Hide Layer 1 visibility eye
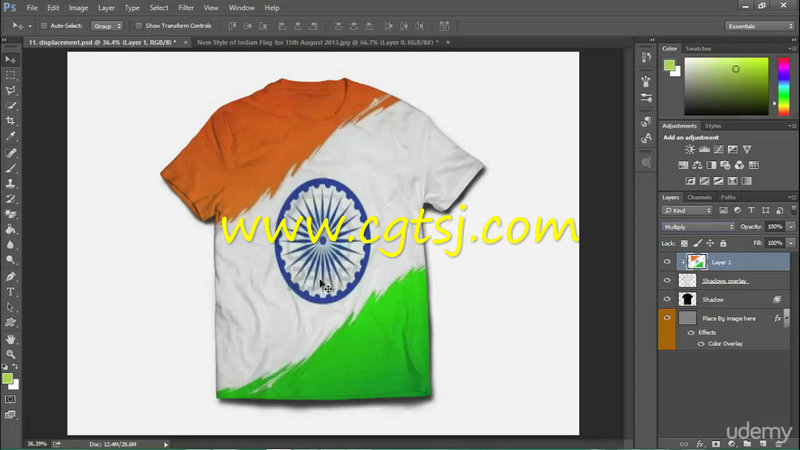Screen dimensions: 800x450 coord(667,262)
